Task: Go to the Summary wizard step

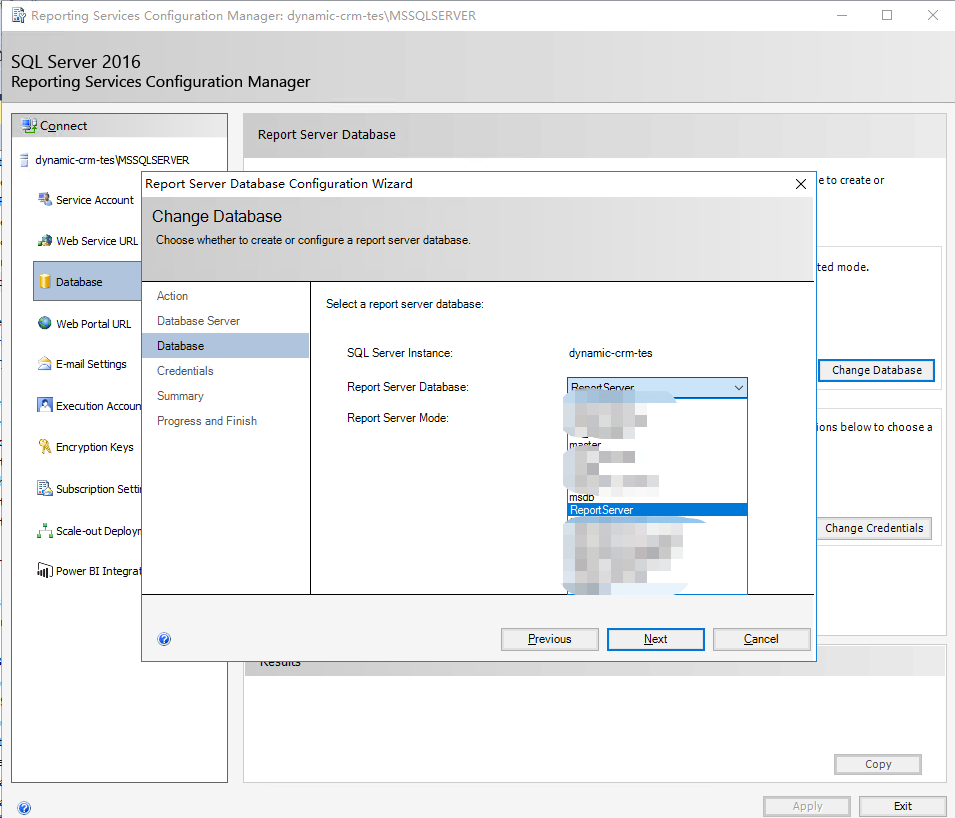Action: 180,396
